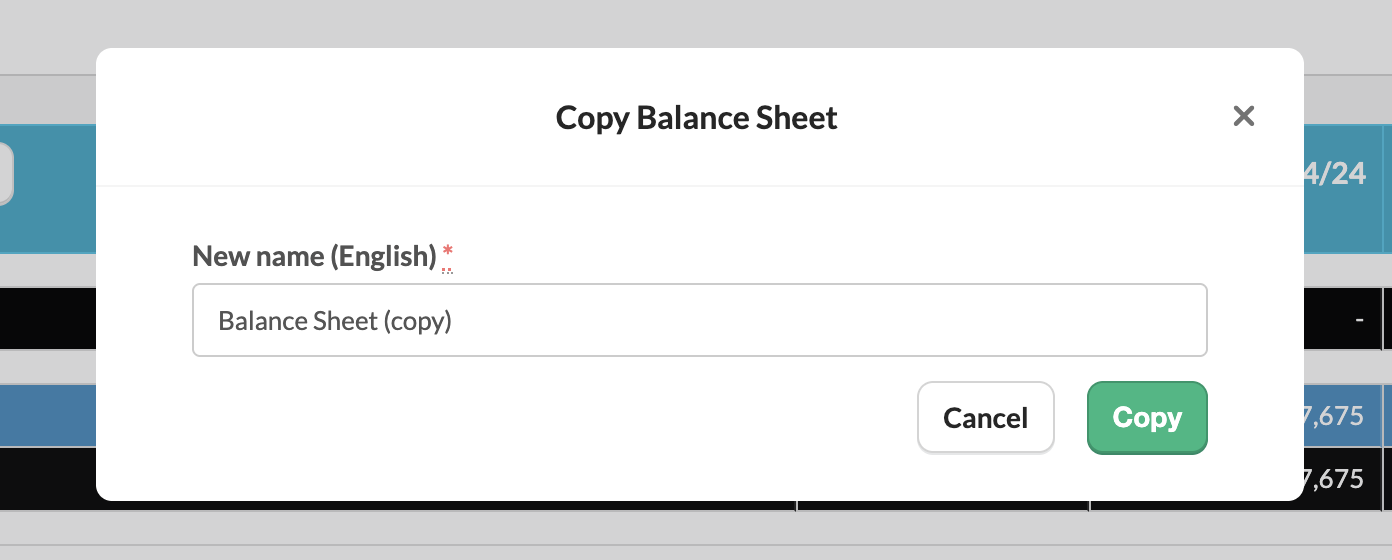Screen dimensions: 1392x560
Task: Click middle cell of bottom black row
Action: 942,506
